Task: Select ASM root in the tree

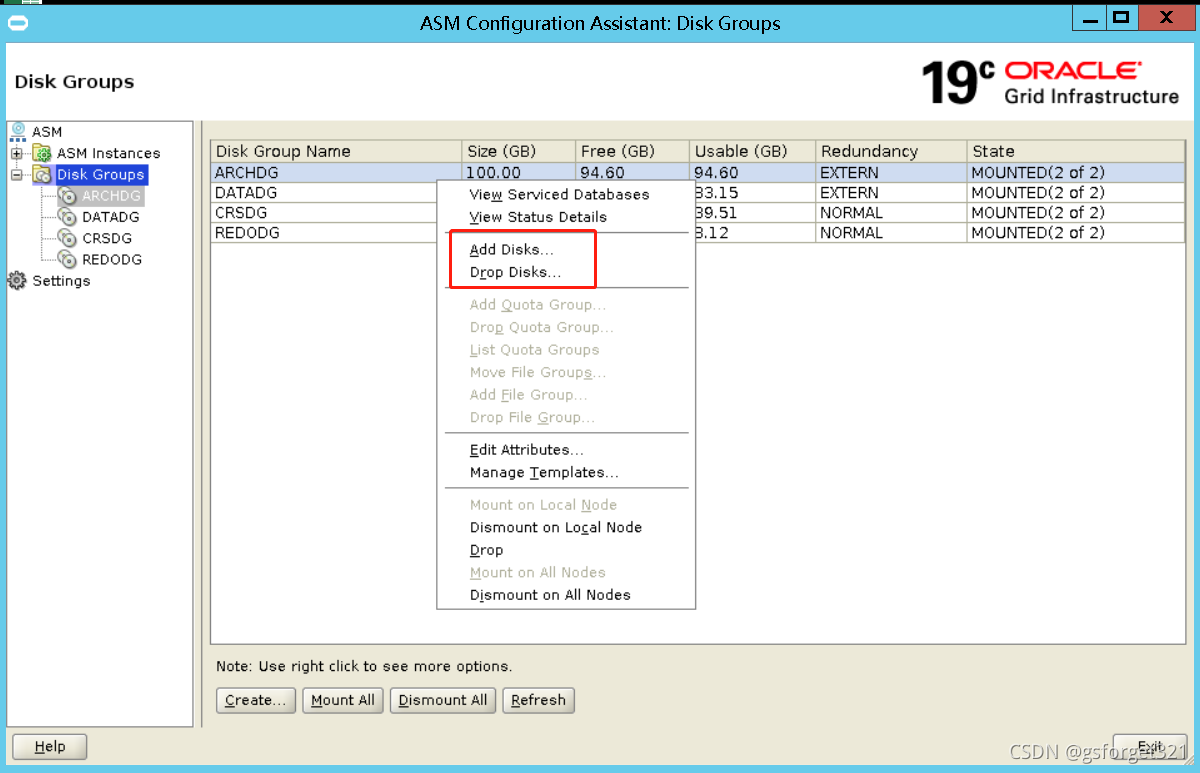Action: 46,131
